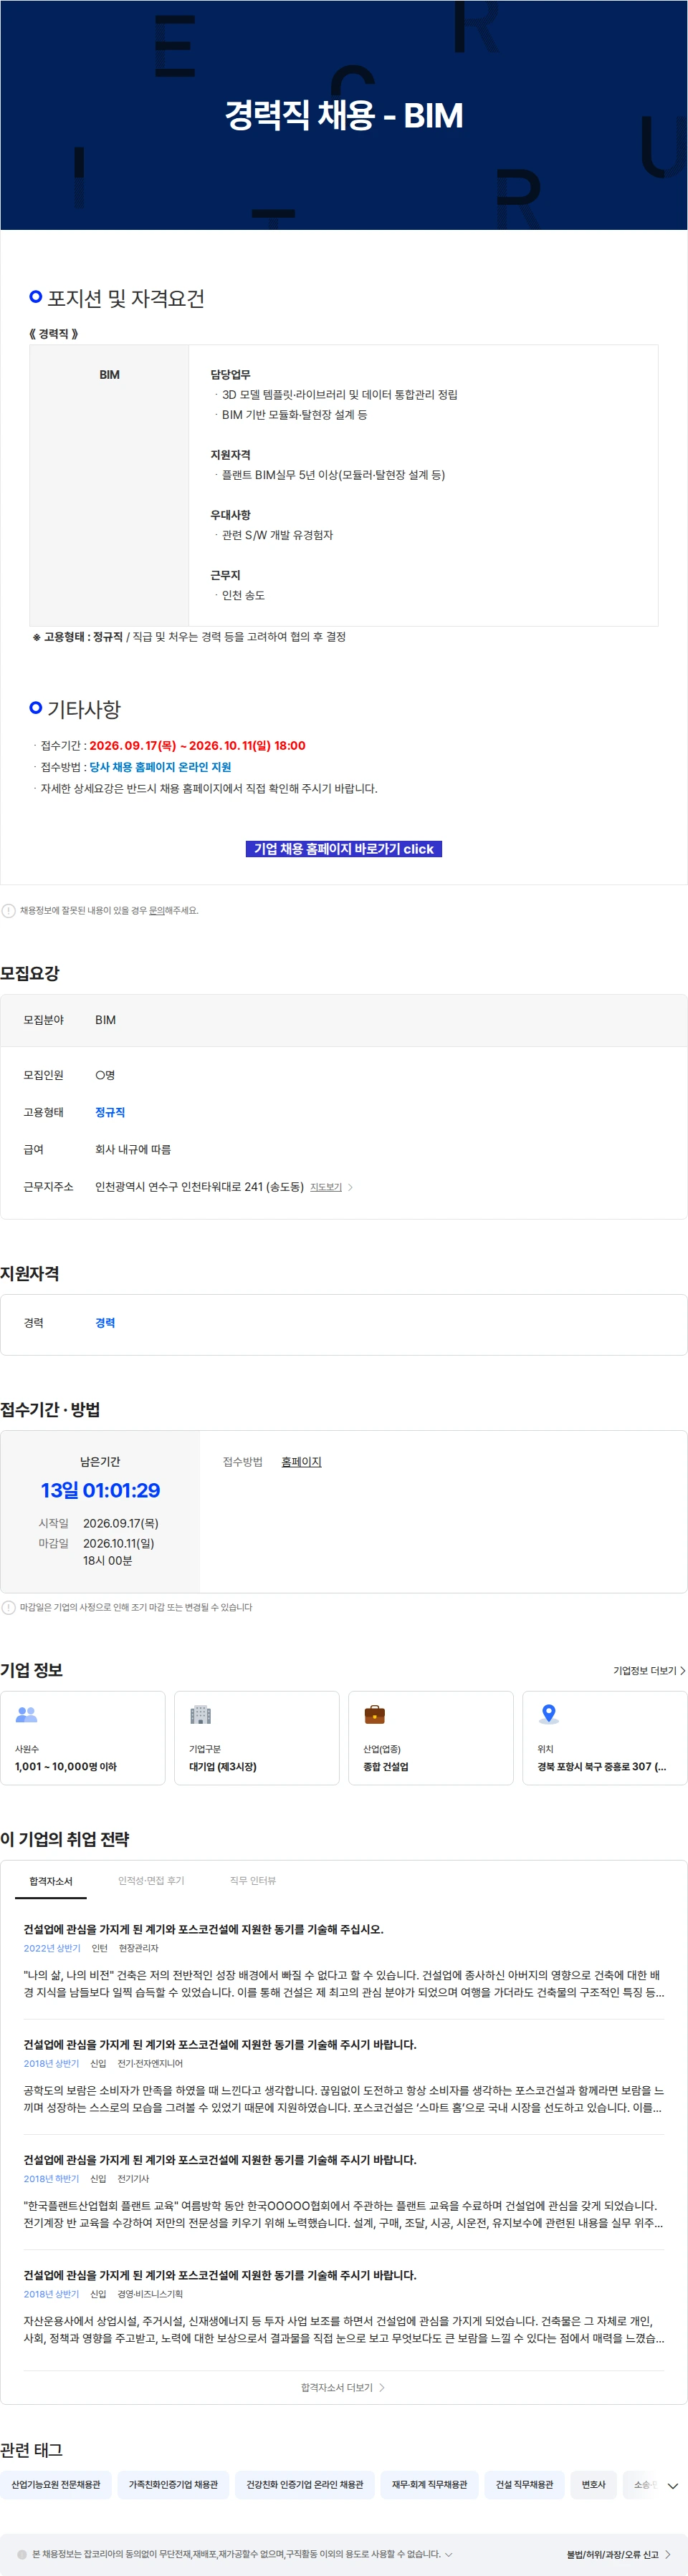Select the 산업기능요원 전문채용관 tag
Viewport: 688px width, 2576px height.
(x=56, y=2484)
